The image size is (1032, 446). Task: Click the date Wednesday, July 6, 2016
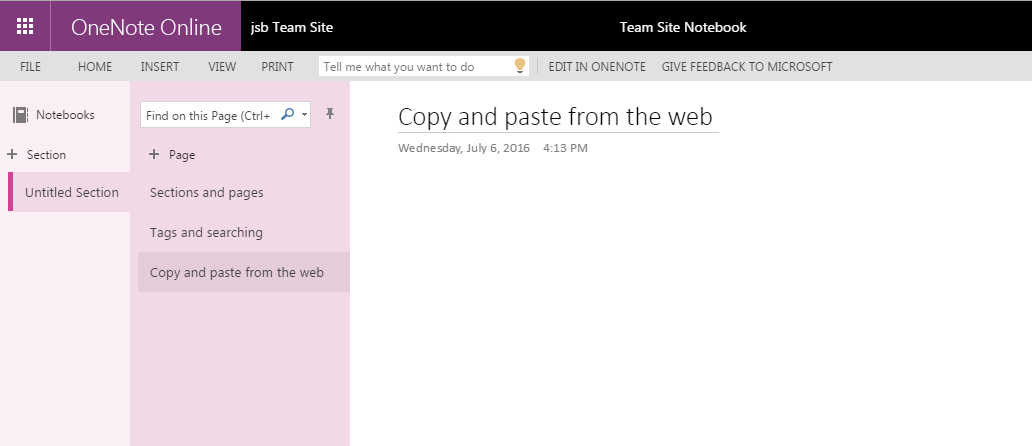coord(464,147)
